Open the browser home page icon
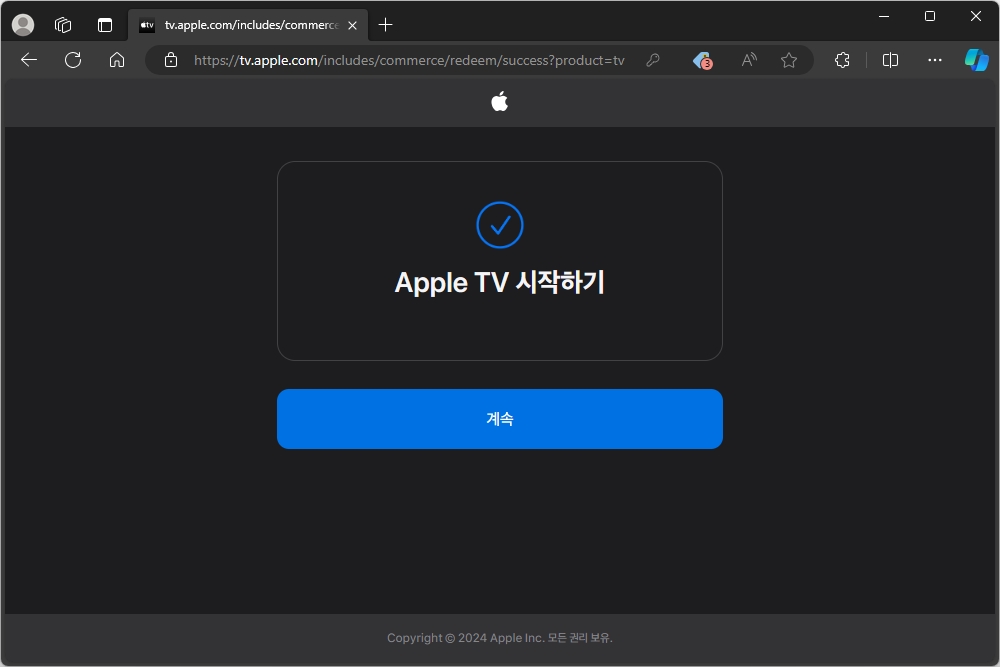 (117, 60)
